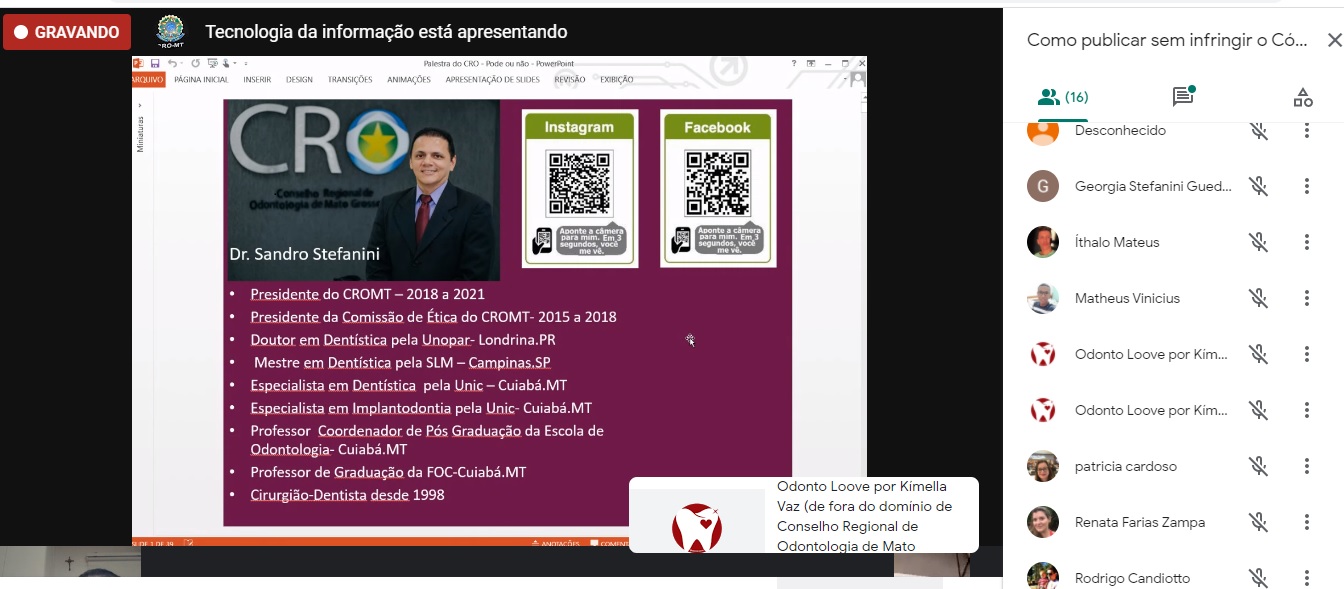1344x589 pixels.
Task: Click the CRO-MT logo beside presenter name
Action: point(171,32)
